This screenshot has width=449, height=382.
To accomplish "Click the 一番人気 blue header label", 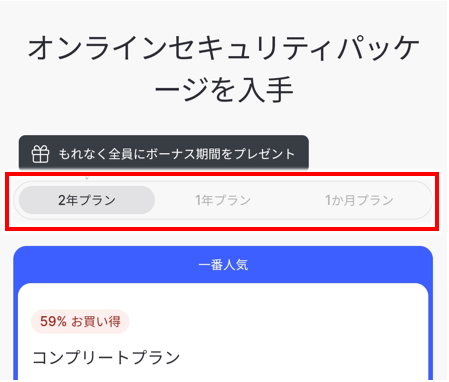I will click(x=223, y=265).
